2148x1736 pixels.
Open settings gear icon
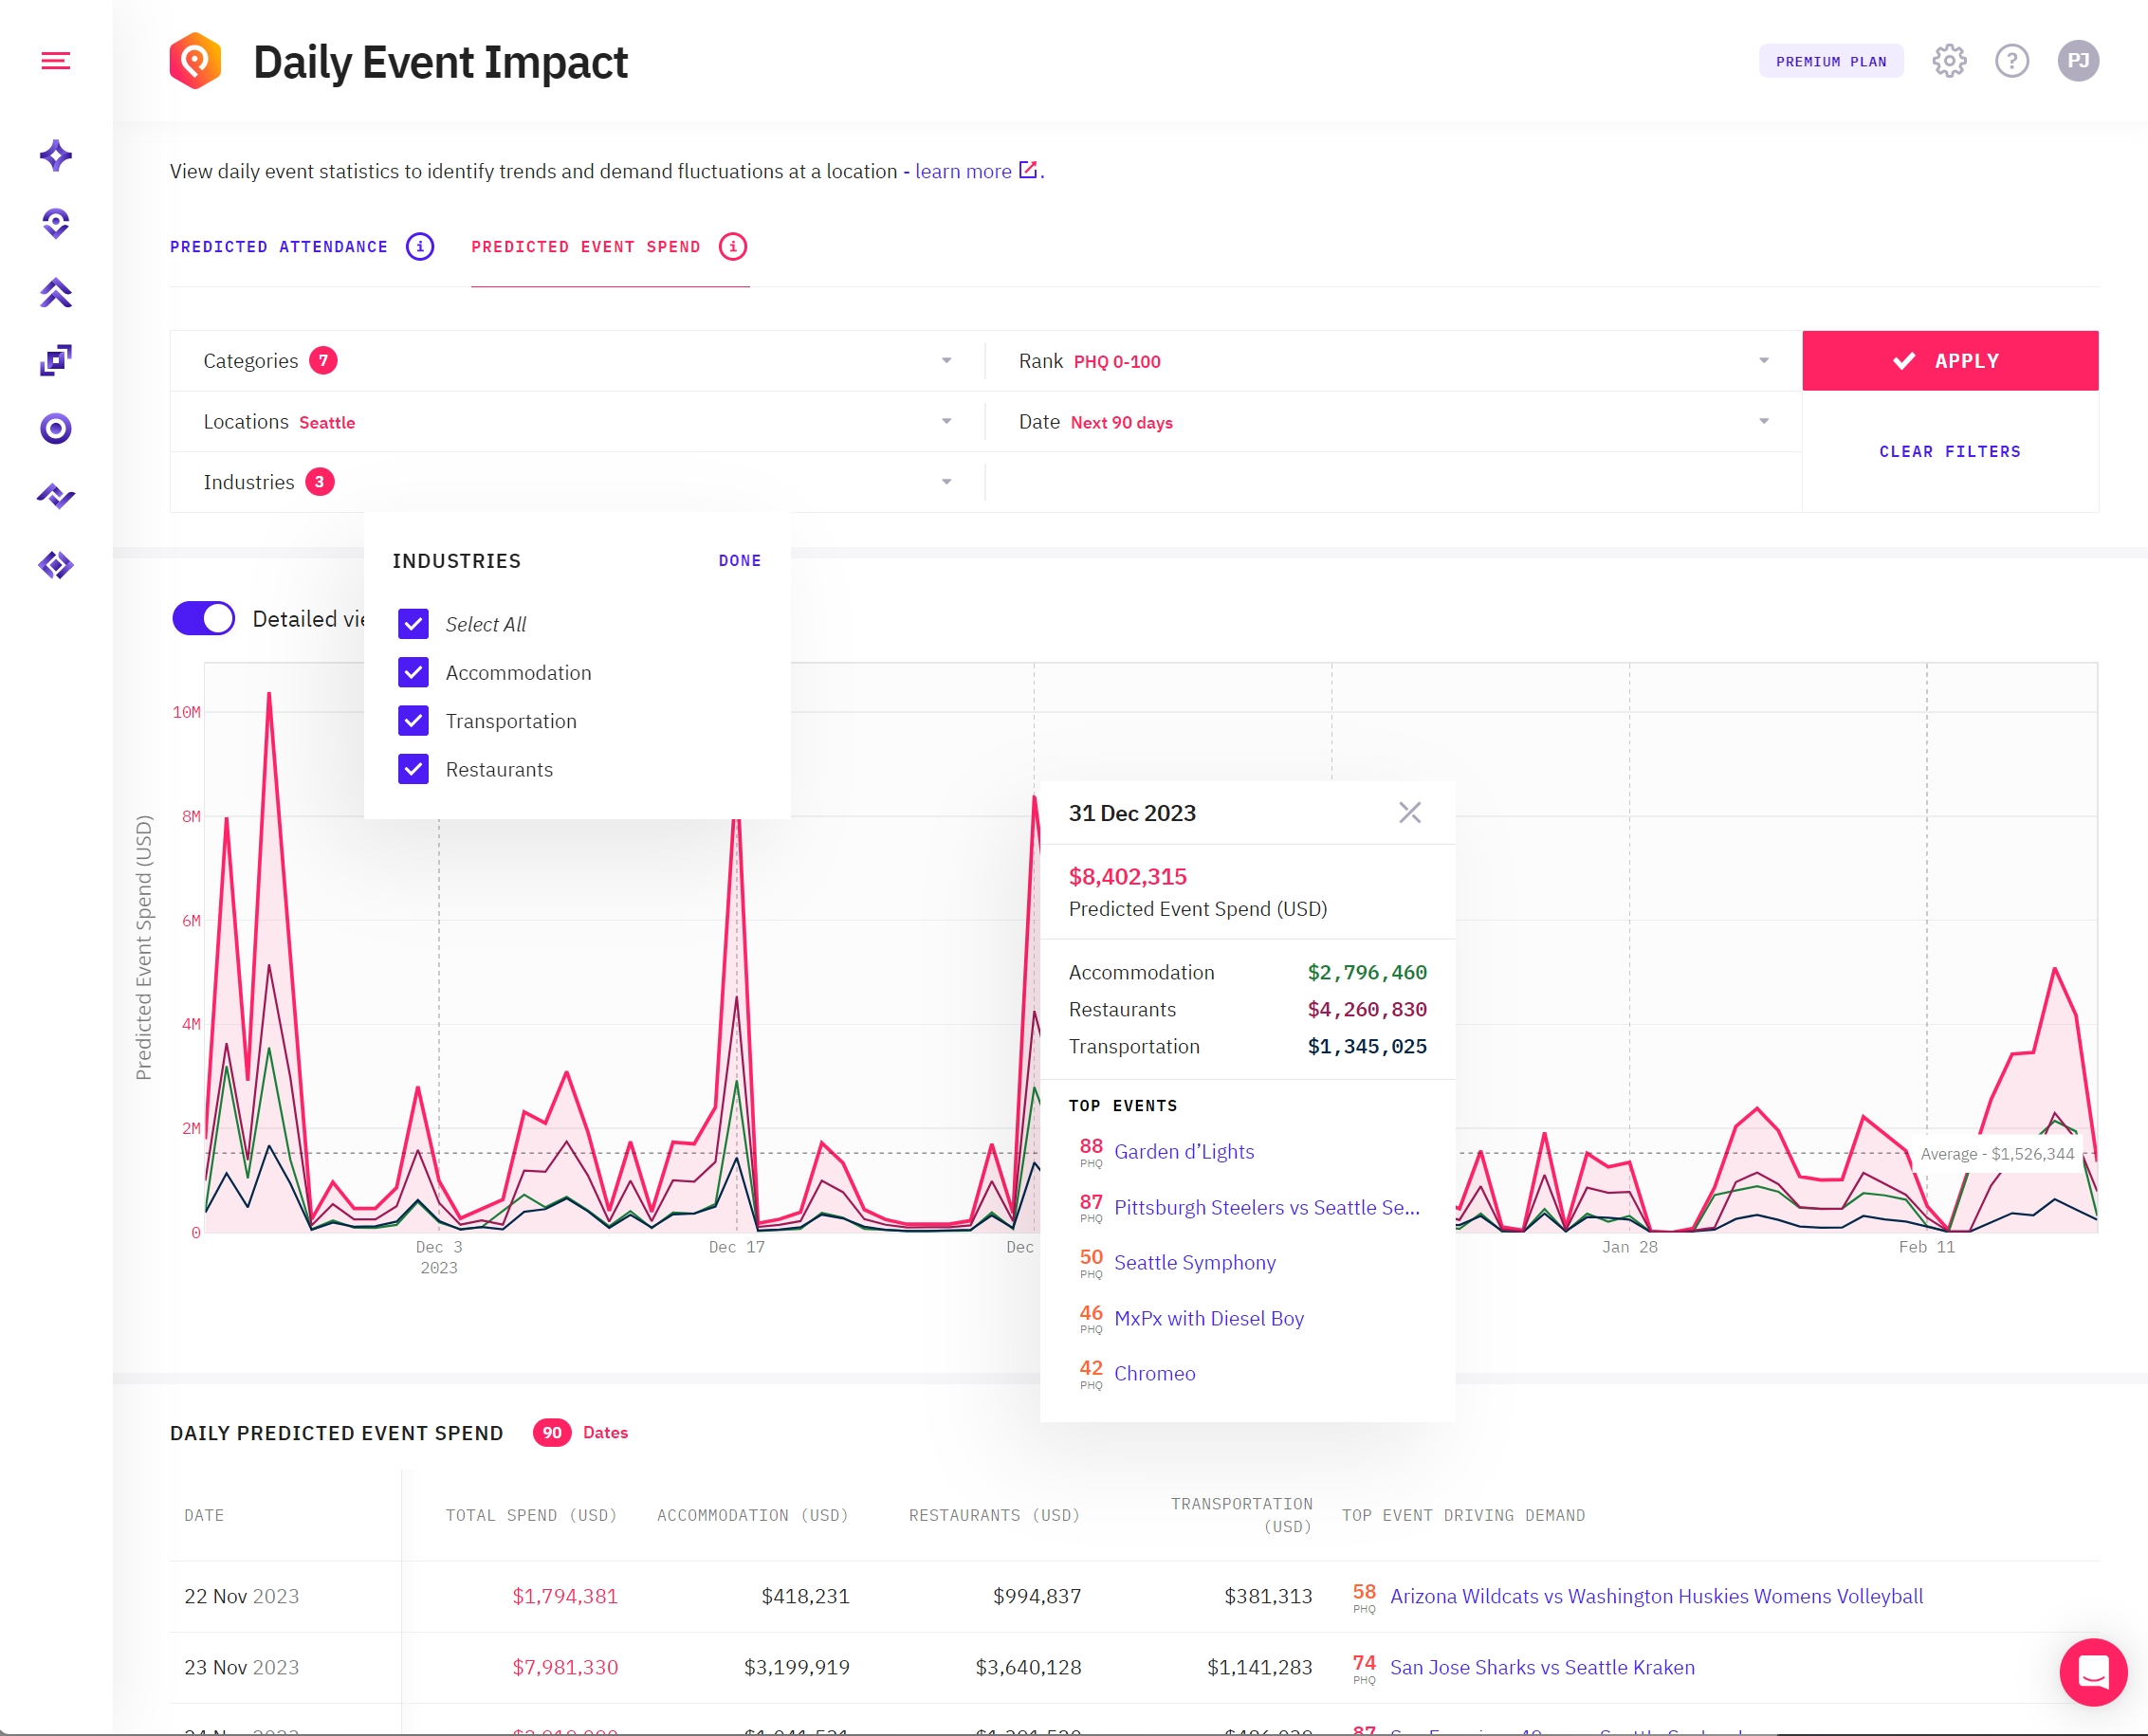[x=1949, y=61]
